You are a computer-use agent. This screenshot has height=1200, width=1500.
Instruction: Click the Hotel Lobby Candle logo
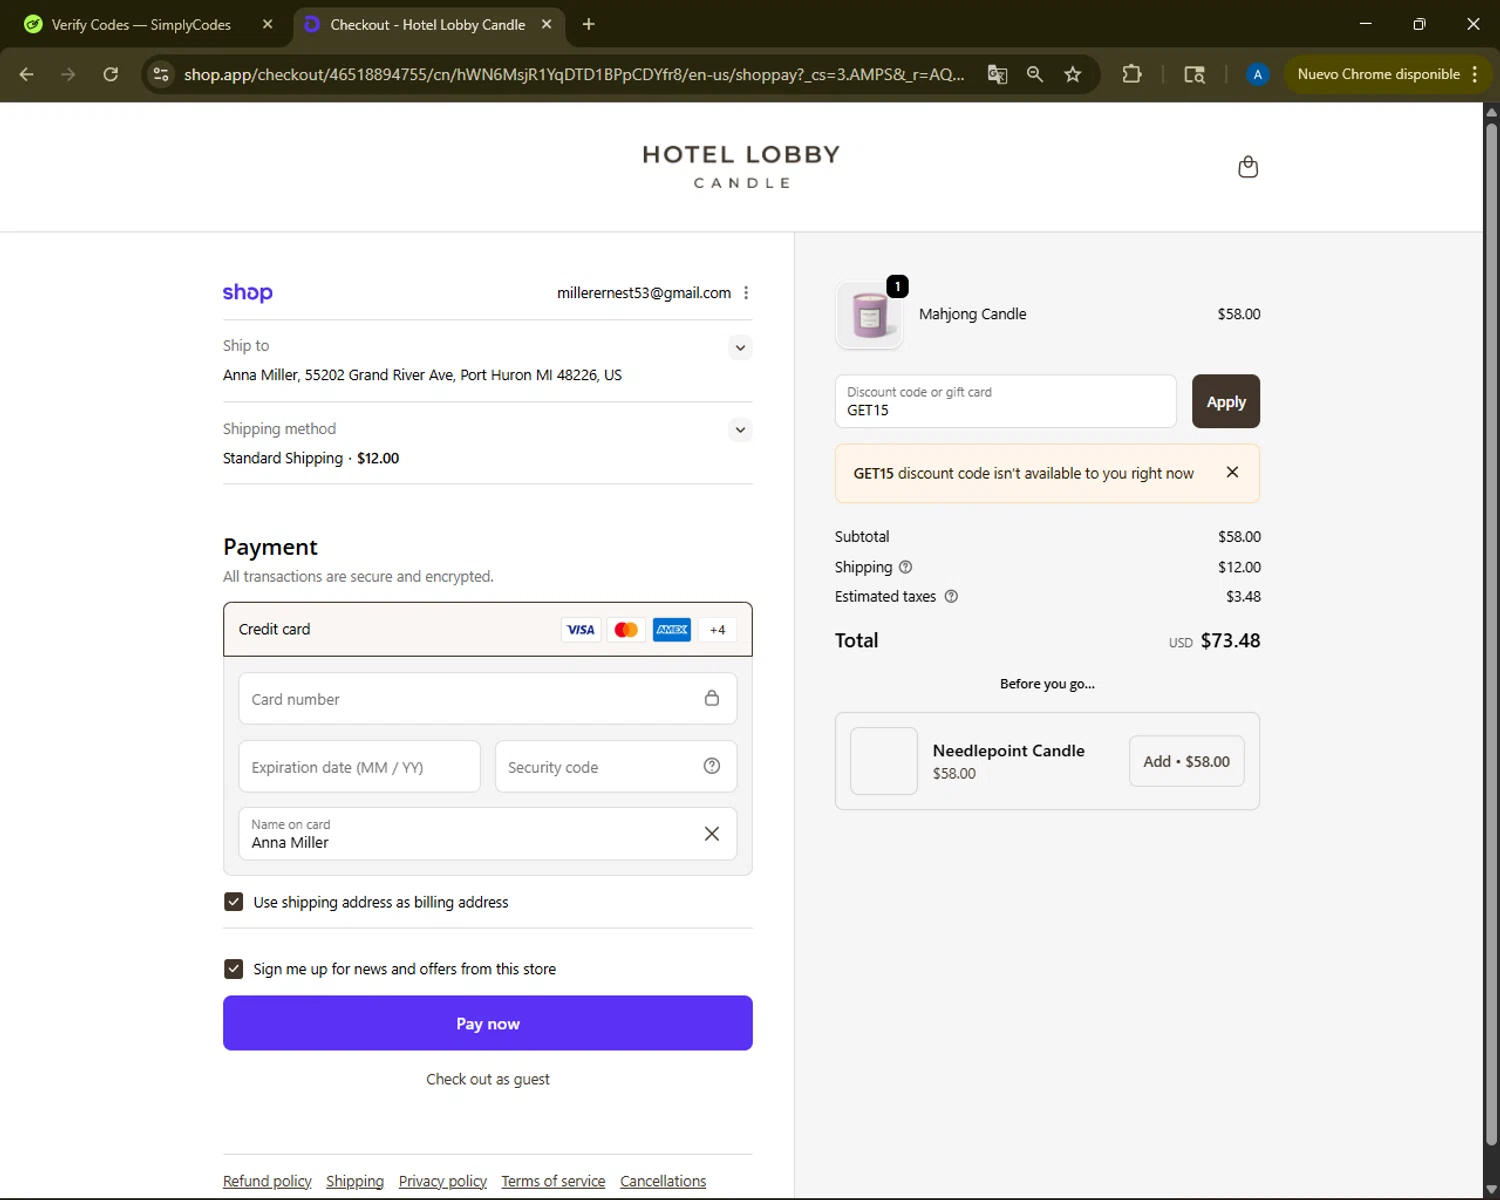742,166
